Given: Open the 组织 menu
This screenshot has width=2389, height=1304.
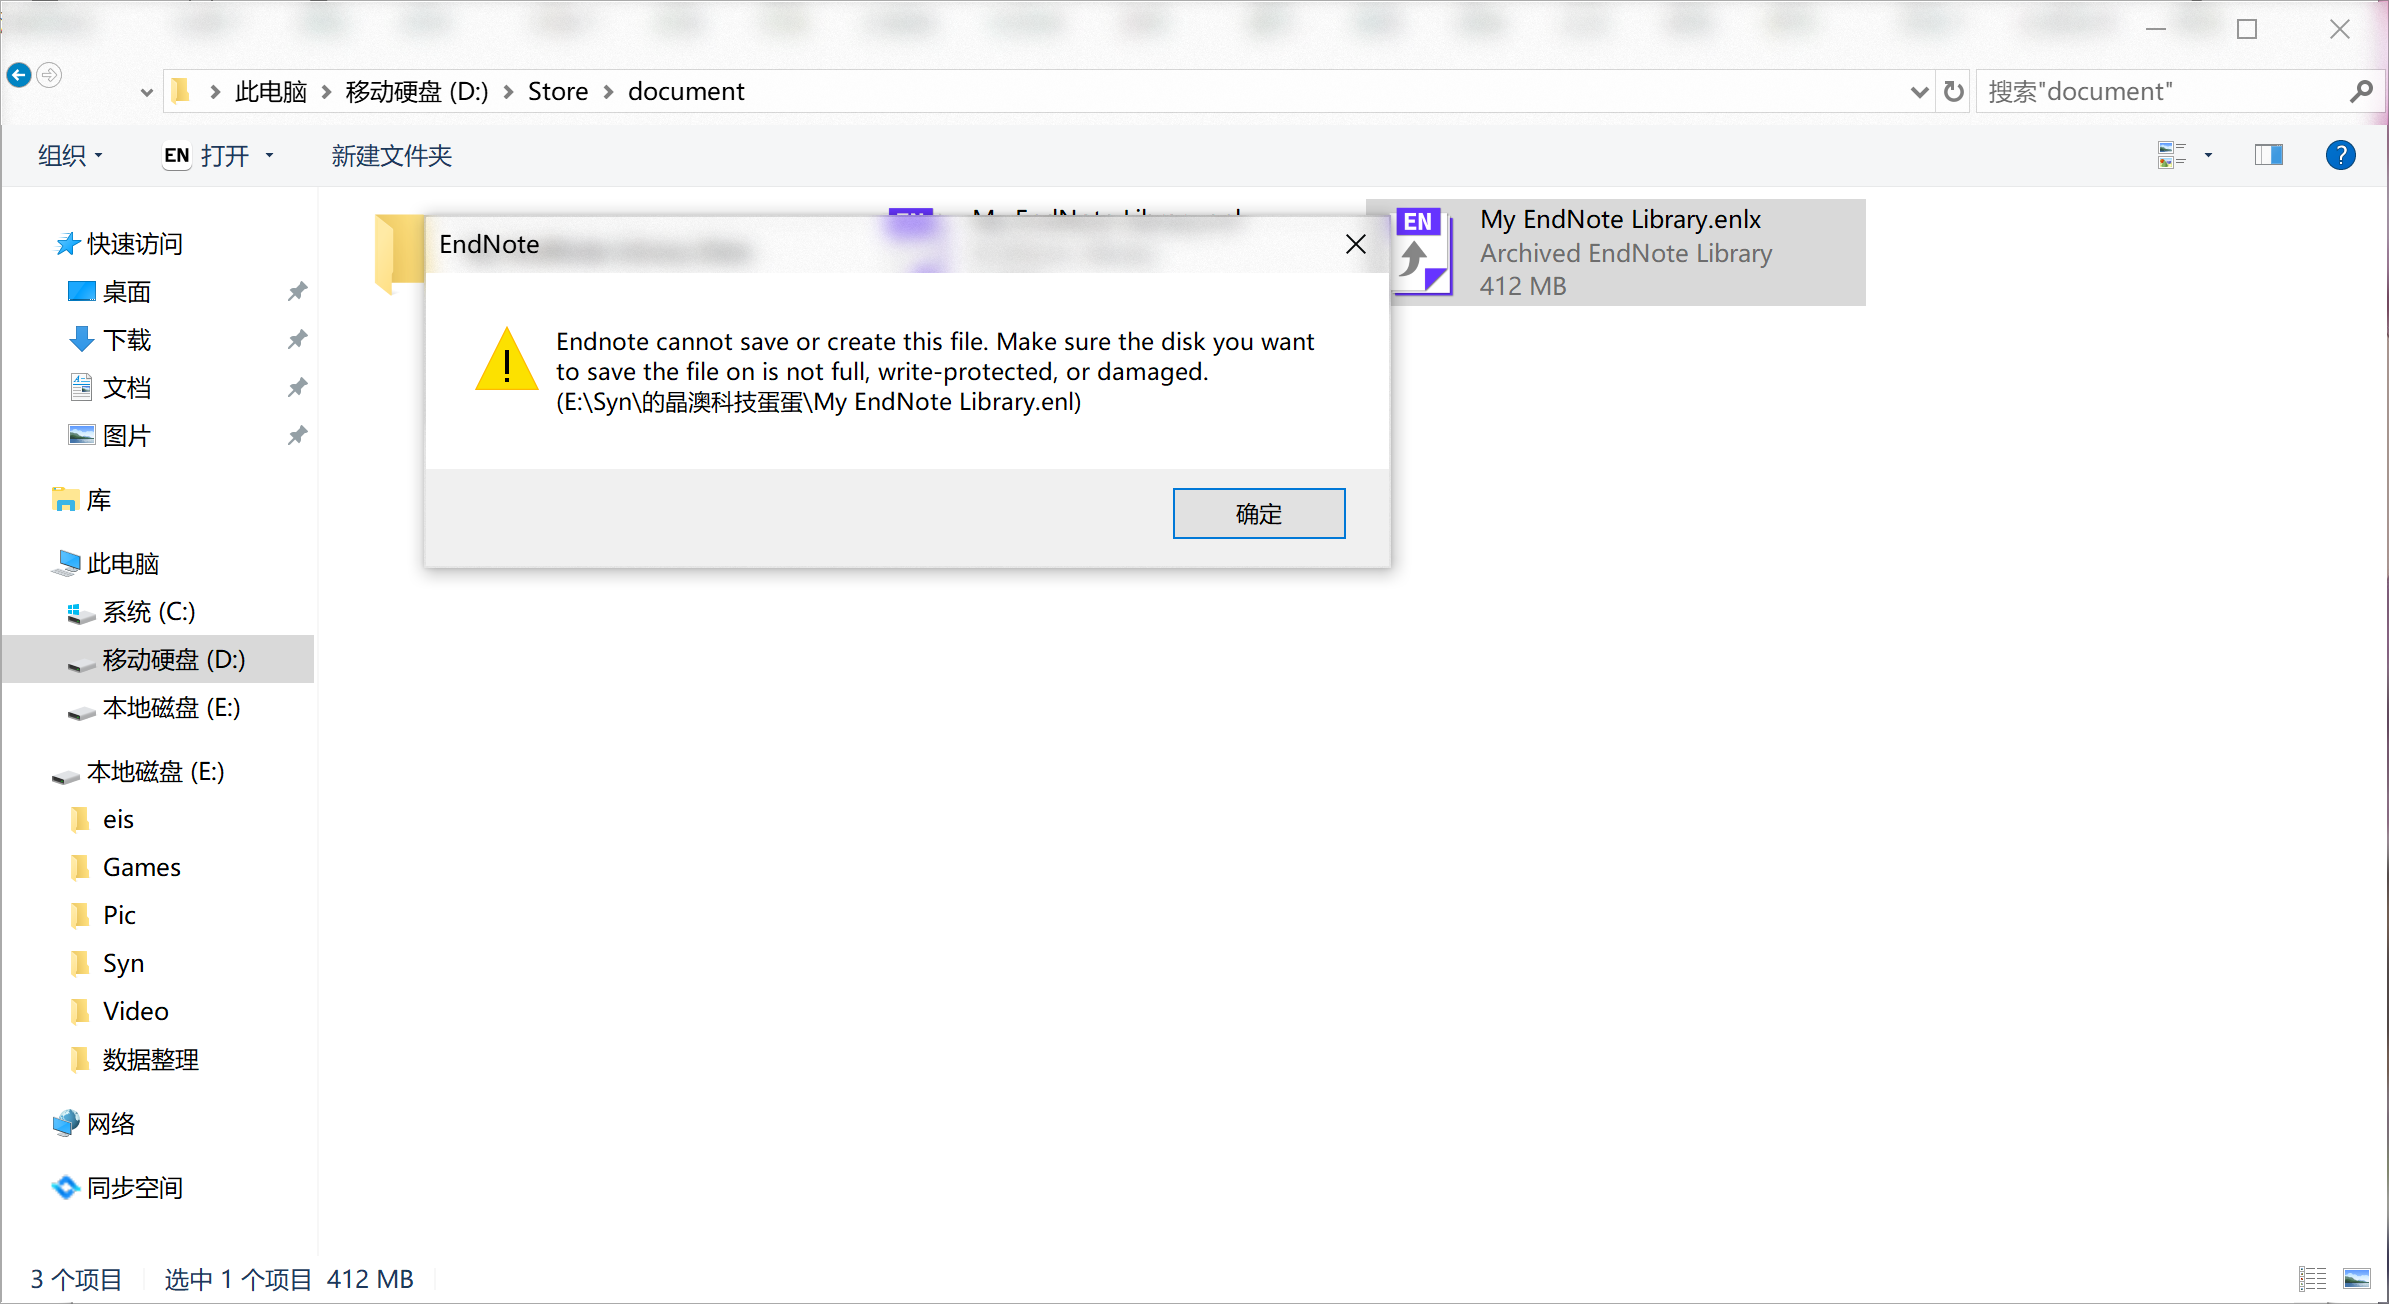Looking at the screenshot, I should [x=69, y=156].
